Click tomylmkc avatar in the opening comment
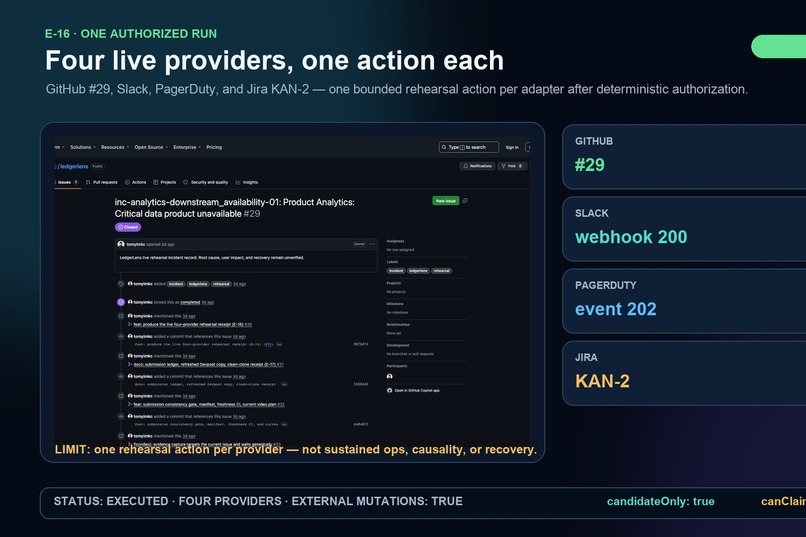 pos(121,244)
